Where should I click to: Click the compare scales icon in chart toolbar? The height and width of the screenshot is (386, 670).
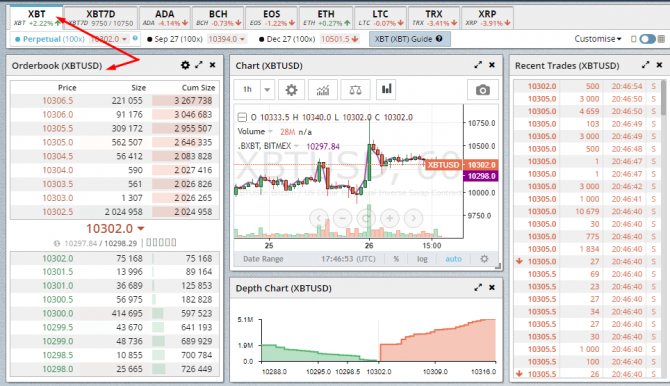356,89
